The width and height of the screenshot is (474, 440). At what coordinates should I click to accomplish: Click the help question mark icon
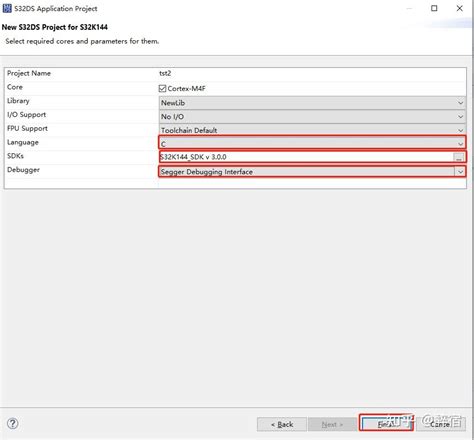(13, 424)
